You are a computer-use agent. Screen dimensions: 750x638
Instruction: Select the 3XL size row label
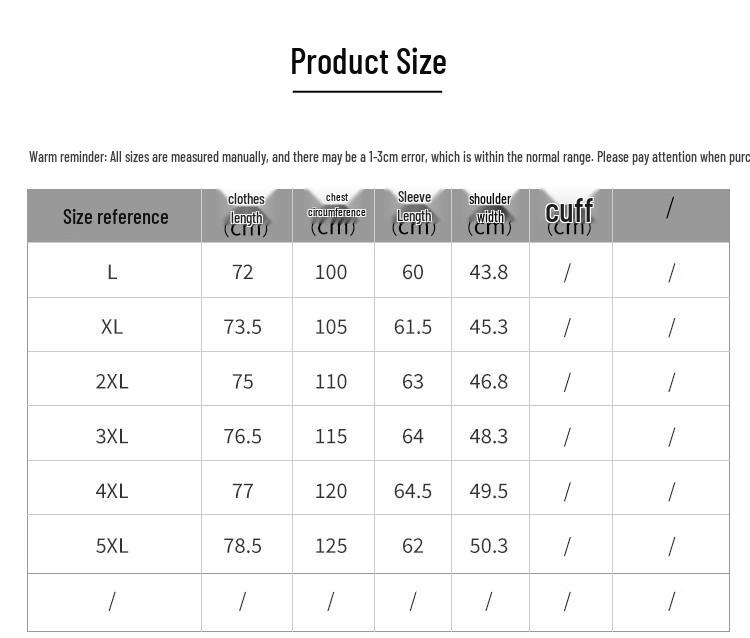[x=112, y=436]
